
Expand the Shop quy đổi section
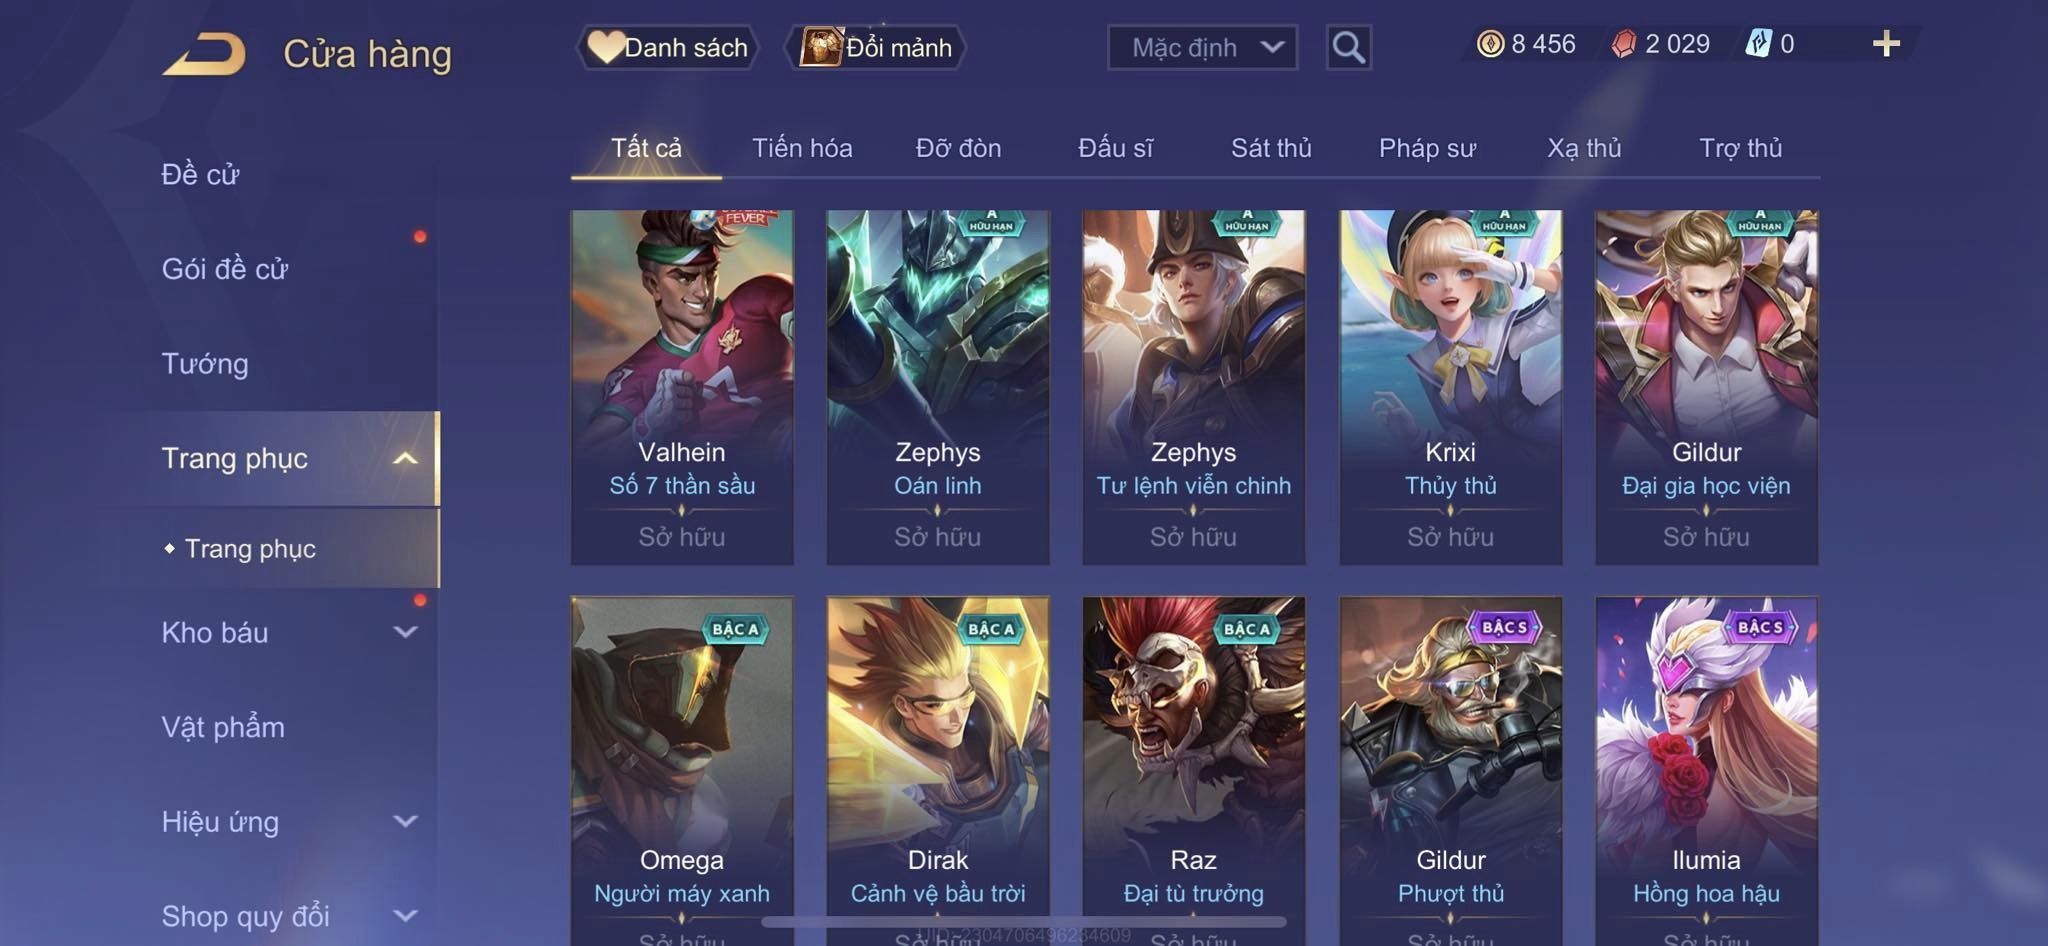[x=405, y=915]
